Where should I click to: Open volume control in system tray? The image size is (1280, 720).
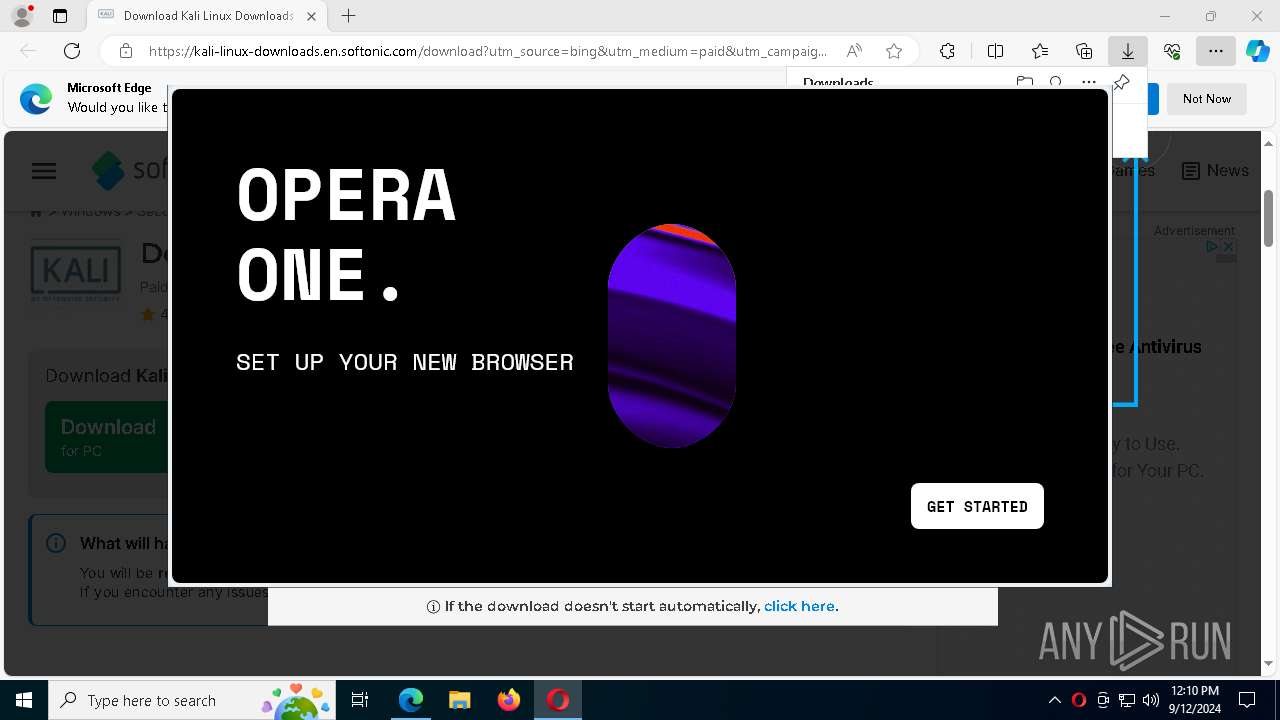[1151, 700]
